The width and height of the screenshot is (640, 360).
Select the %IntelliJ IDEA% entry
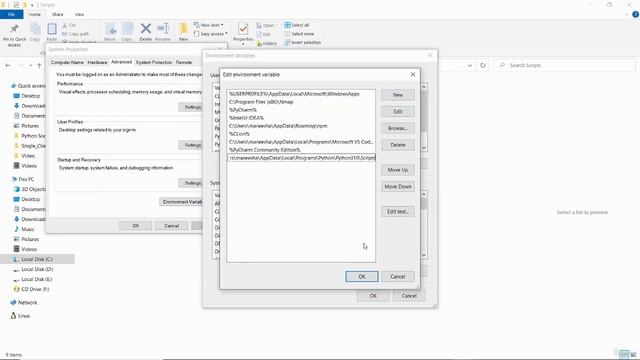301,118
